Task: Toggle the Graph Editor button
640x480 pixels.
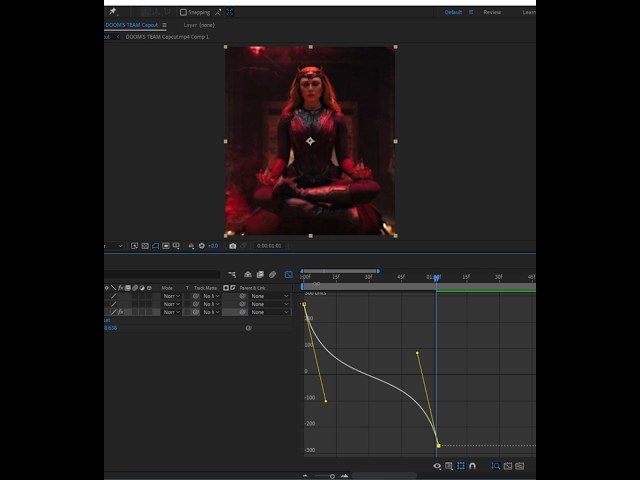Action: tap(289, 274)
